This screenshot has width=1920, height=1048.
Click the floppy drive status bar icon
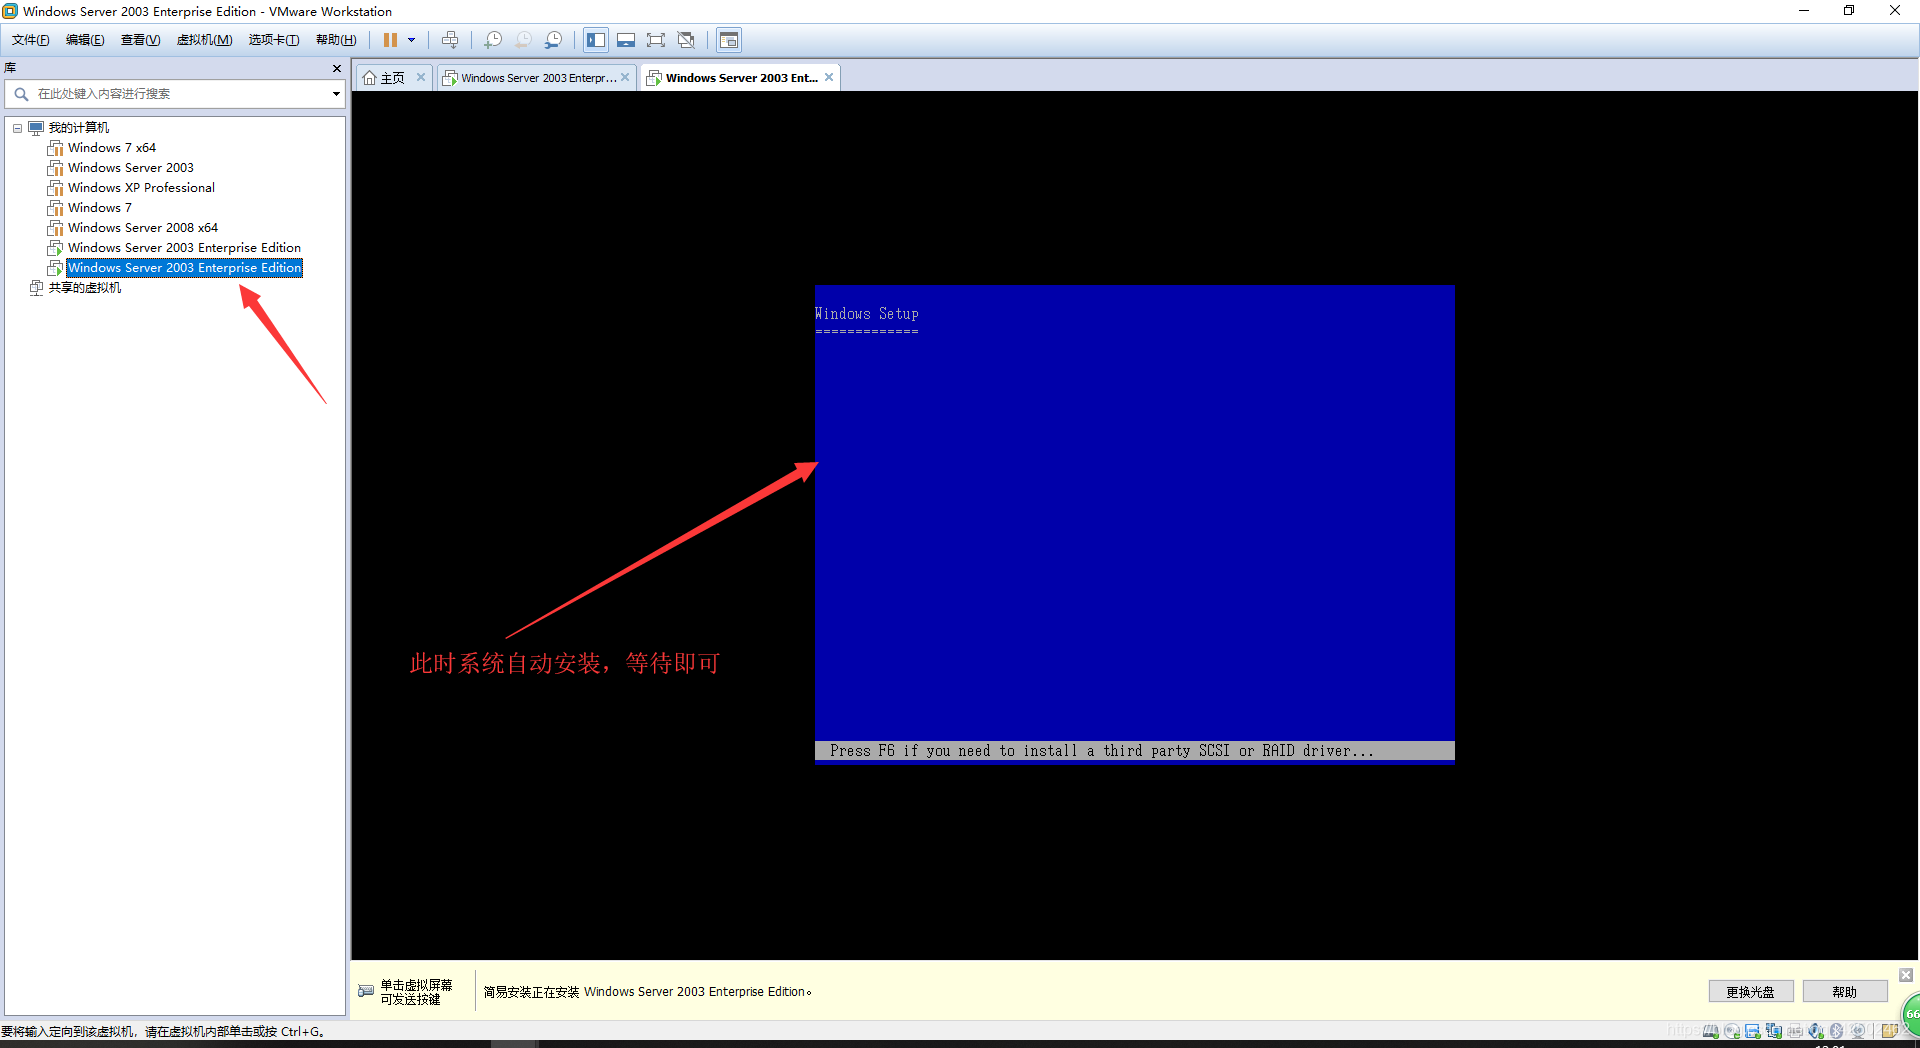click(x=1753, y=1031)
